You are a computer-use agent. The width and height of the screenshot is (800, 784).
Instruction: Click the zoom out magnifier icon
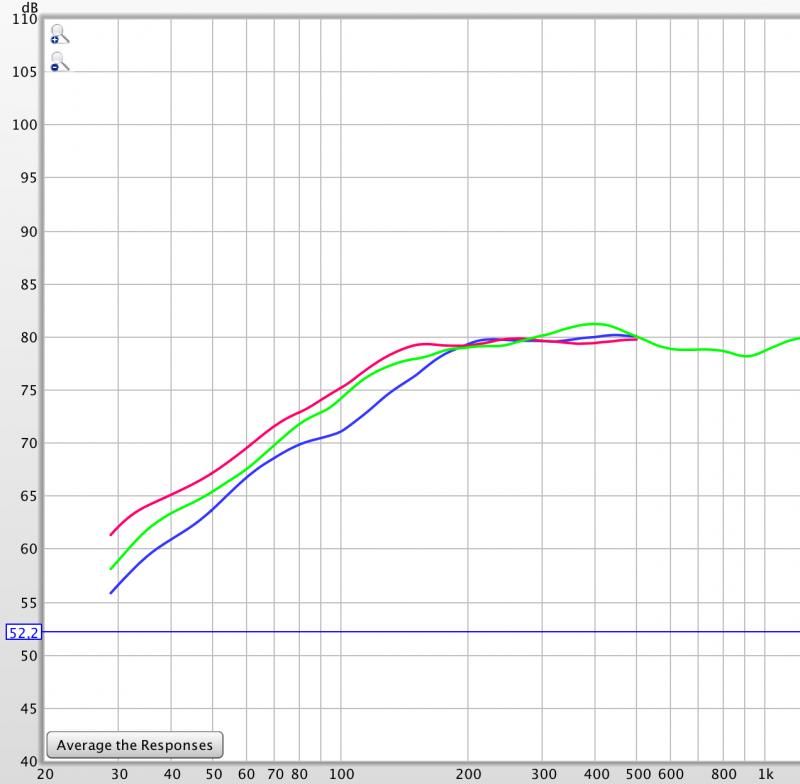(x=59, y=62)
